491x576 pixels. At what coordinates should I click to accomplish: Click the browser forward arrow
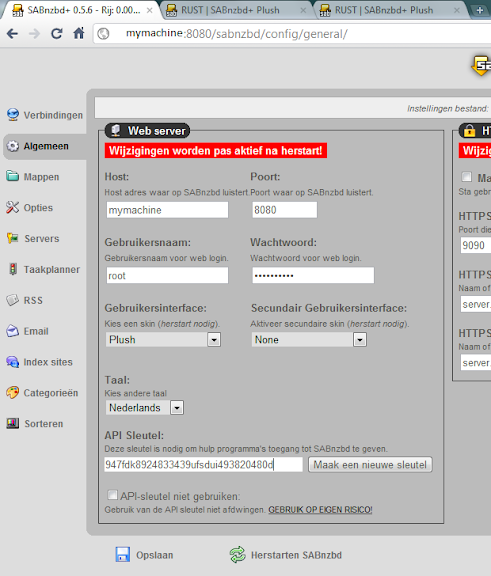coord(34,34)
